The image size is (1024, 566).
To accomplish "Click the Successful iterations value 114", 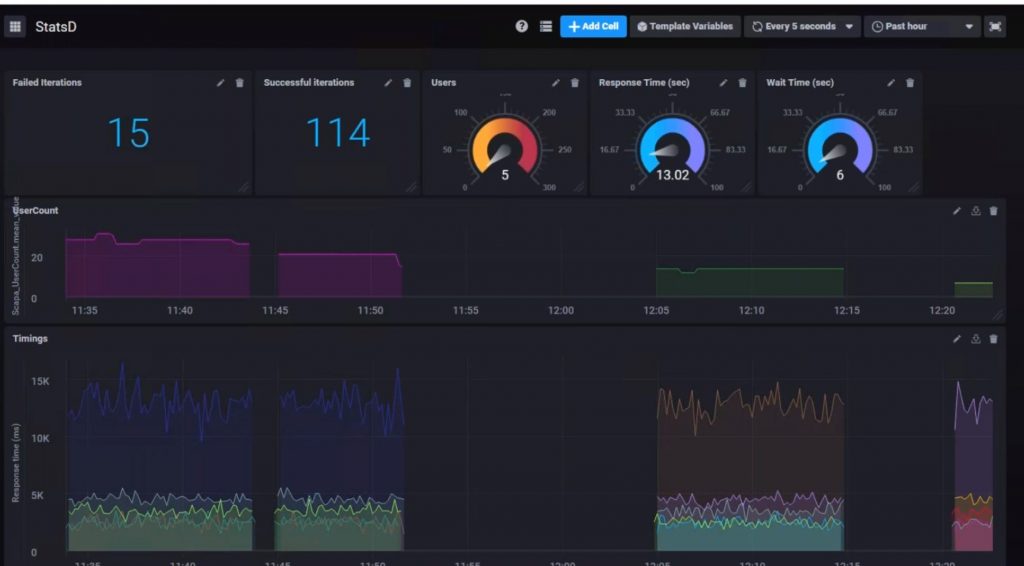I will (338, 133).
